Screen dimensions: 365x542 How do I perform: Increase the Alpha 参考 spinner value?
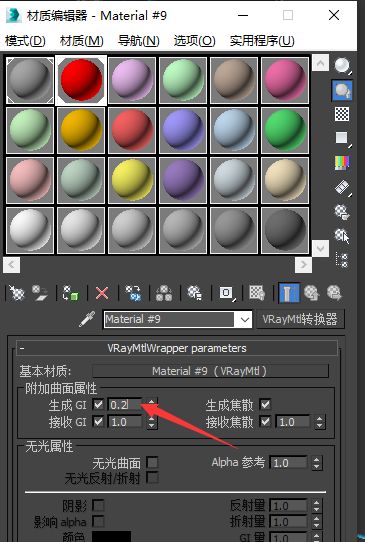317,459
